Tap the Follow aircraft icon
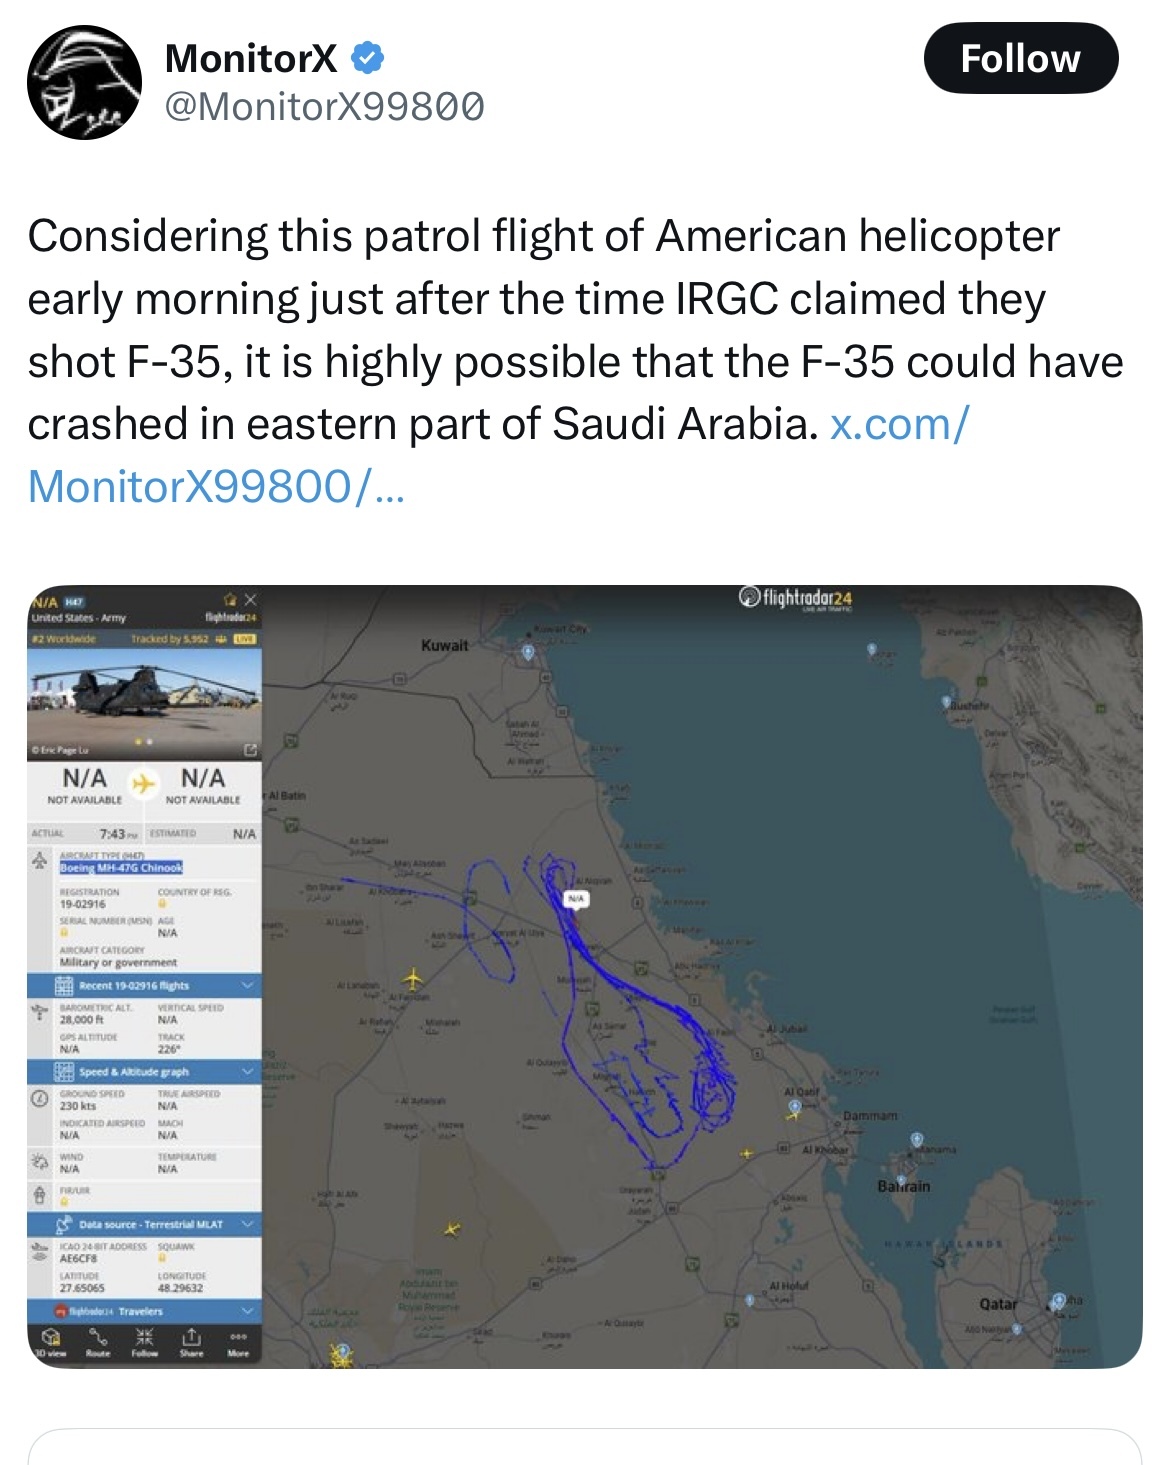Screen dimensions: 1170x1465 click(144, 1342)
